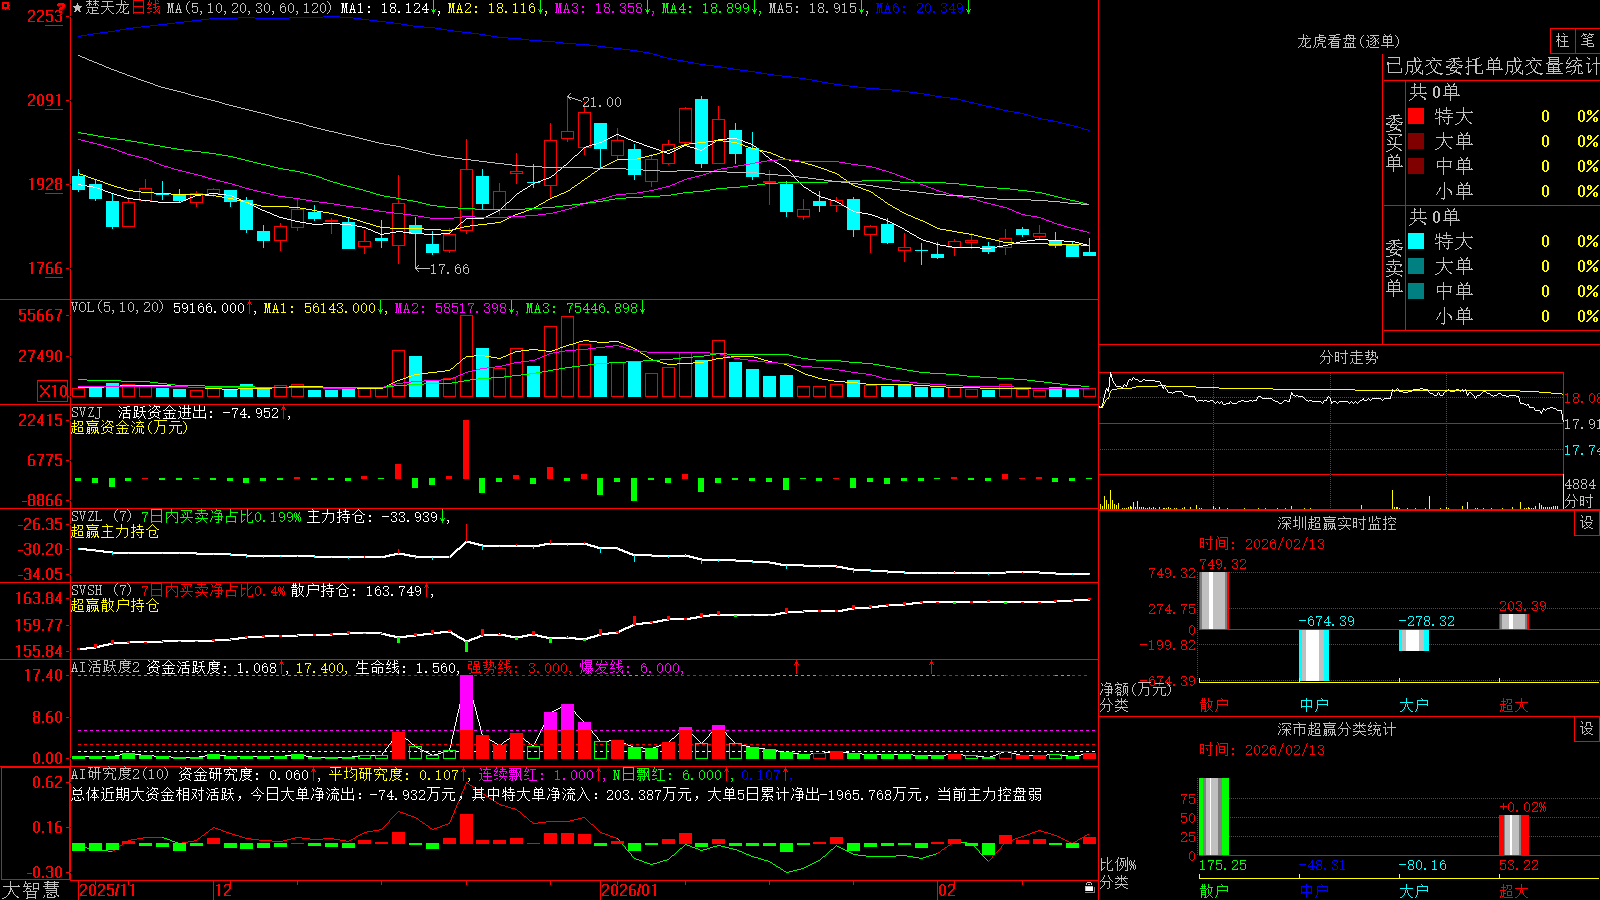The width and height of the screenshot is (1600, 900).
Task: Click the dark red 大单 buy swatch
Action: click(1416, 141)
